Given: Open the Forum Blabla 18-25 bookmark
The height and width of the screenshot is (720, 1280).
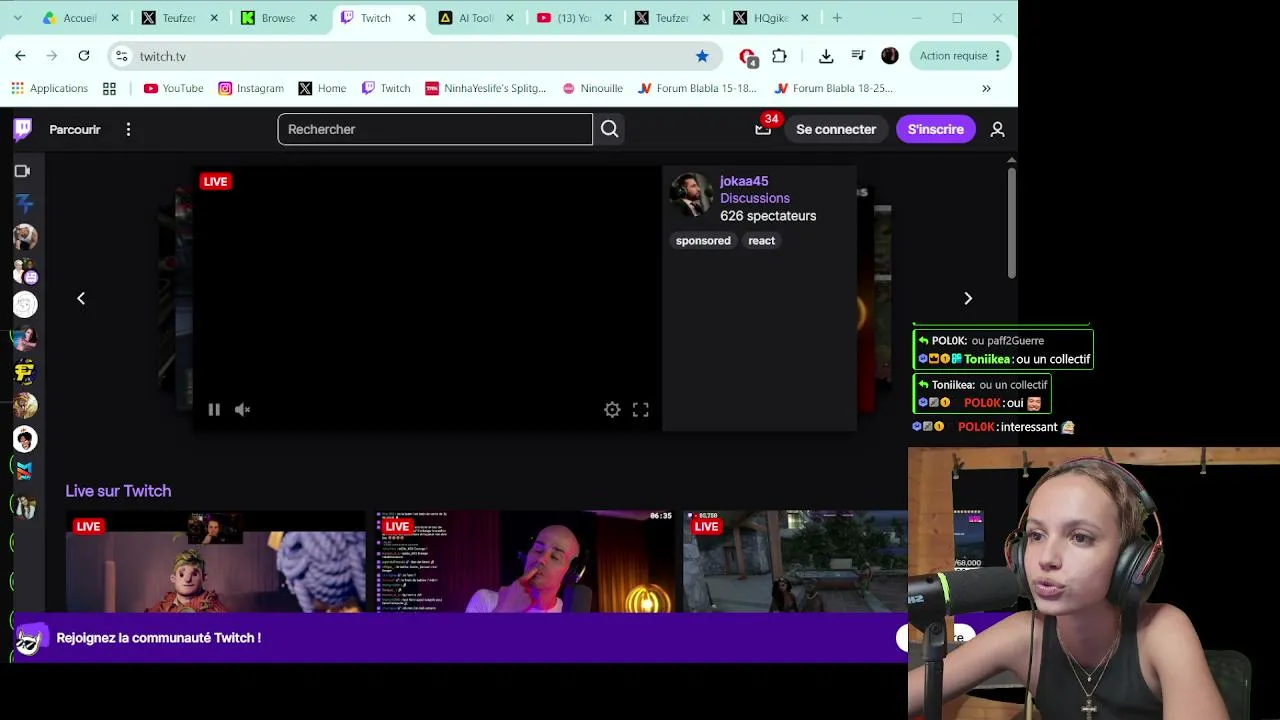Looking at the screenshot, I should point(833,88).
